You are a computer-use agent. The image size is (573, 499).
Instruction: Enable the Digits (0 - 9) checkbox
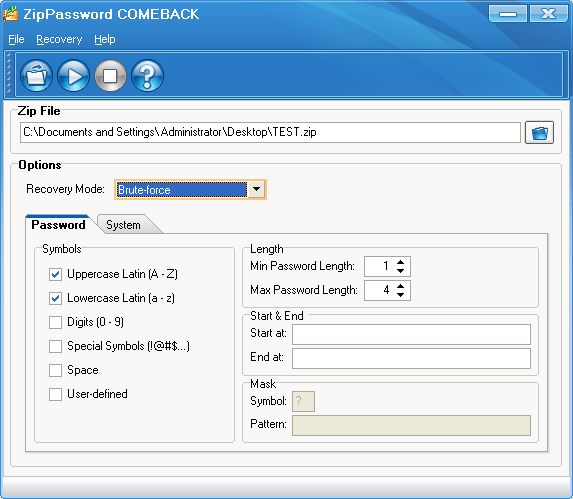click(55, 323)
